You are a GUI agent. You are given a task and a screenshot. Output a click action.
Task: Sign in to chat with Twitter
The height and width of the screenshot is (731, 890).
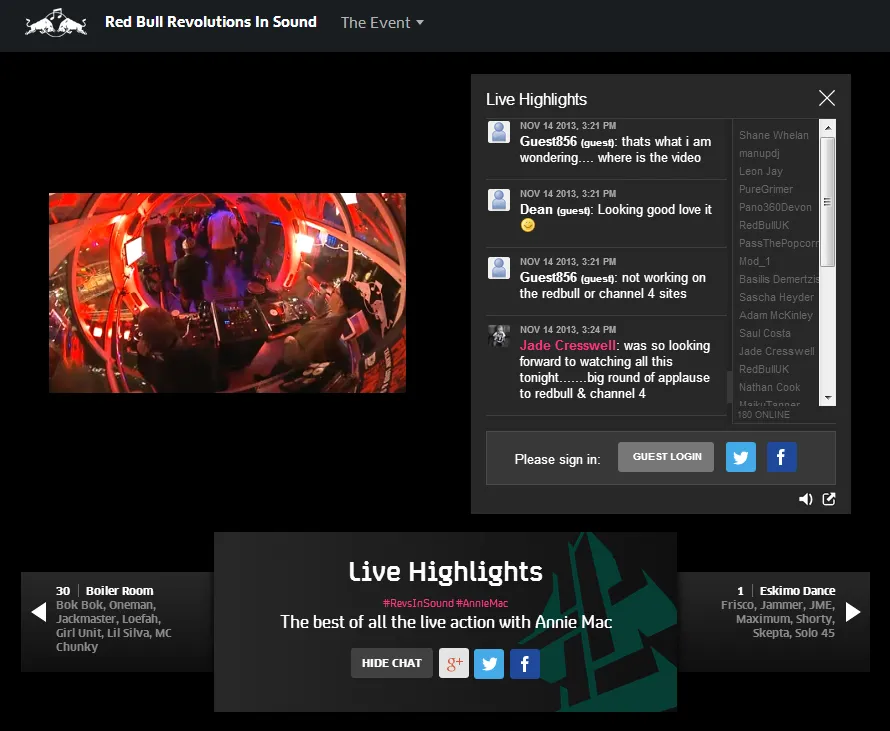741,457
